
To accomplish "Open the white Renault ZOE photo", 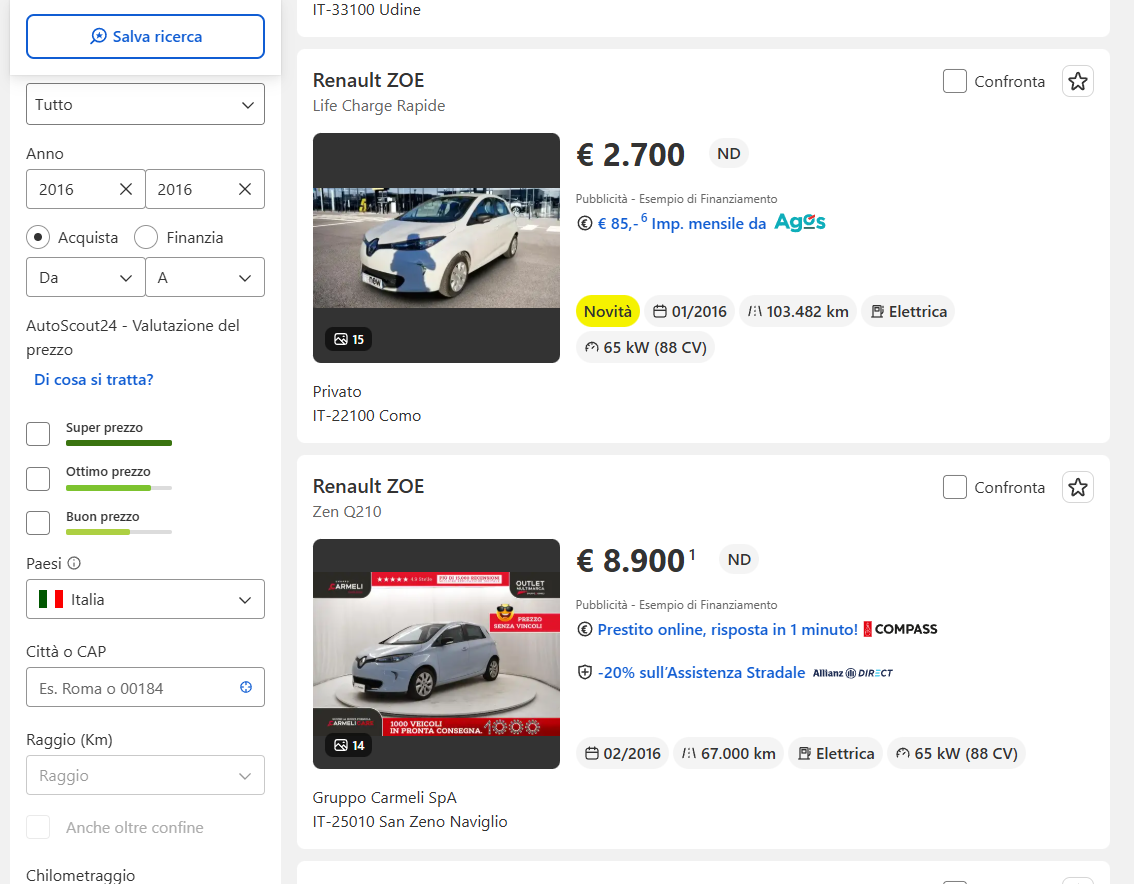I will click(436, 248).
